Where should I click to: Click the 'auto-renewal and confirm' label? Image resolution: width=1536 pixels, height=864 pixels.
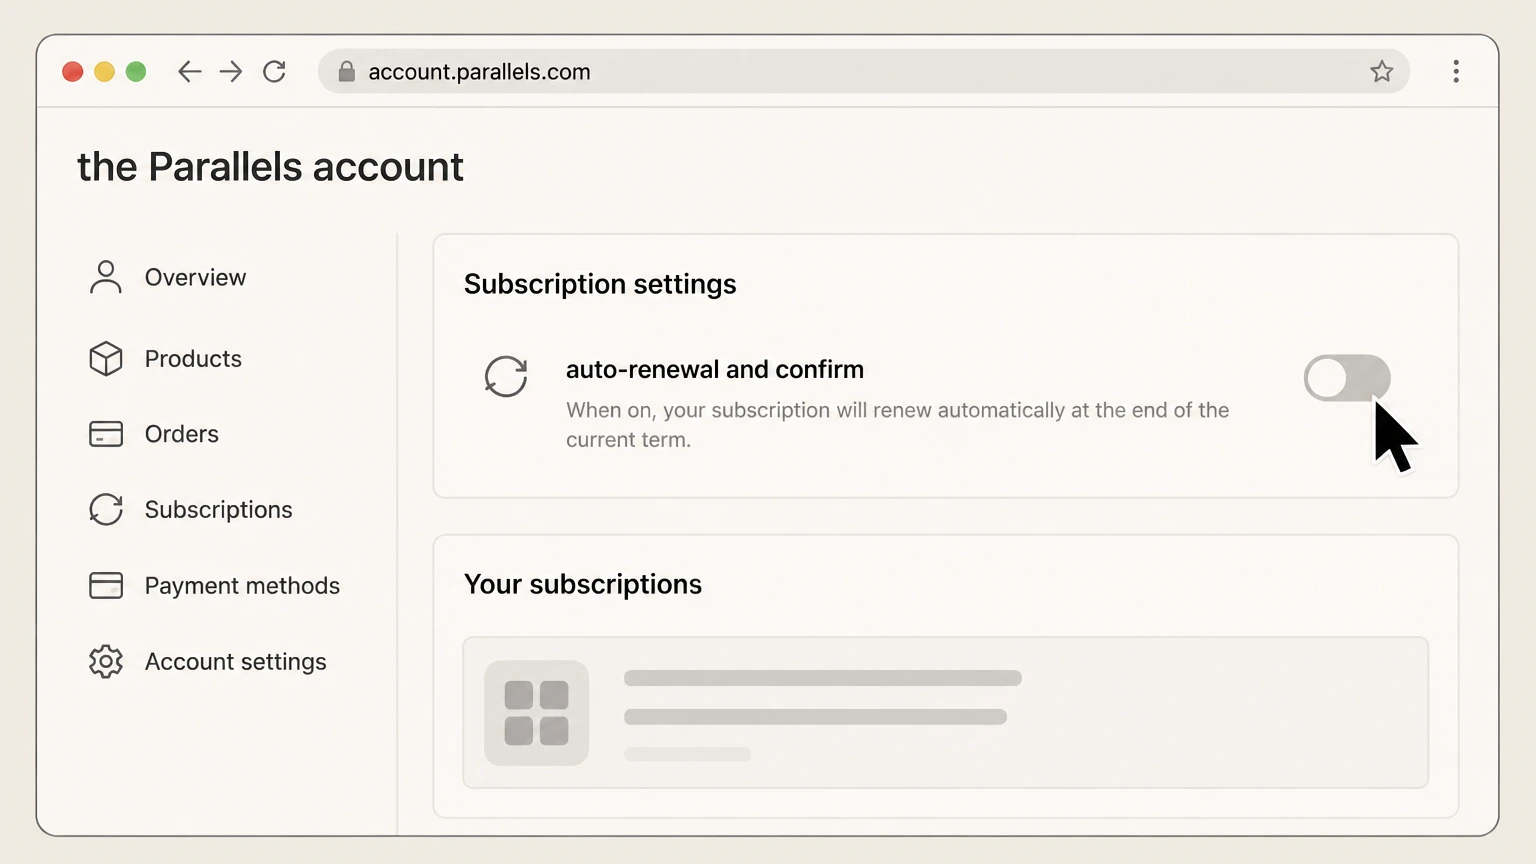[x=715, y=369]
